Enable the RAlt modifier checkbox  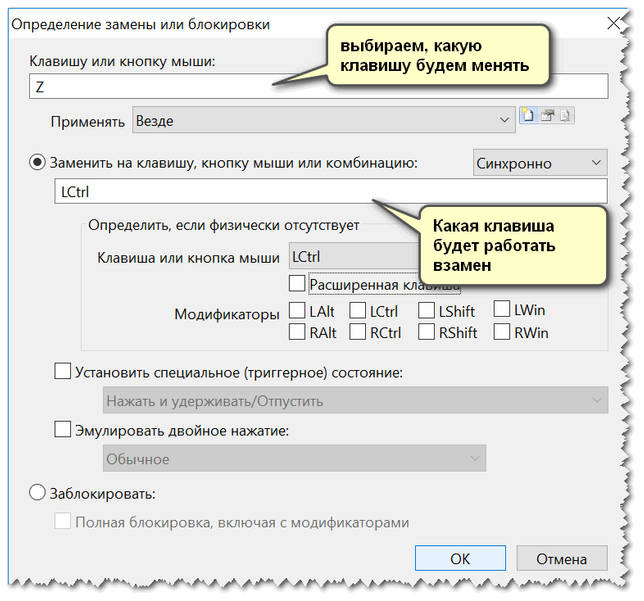pyautogui.click(x=297, y=332)
